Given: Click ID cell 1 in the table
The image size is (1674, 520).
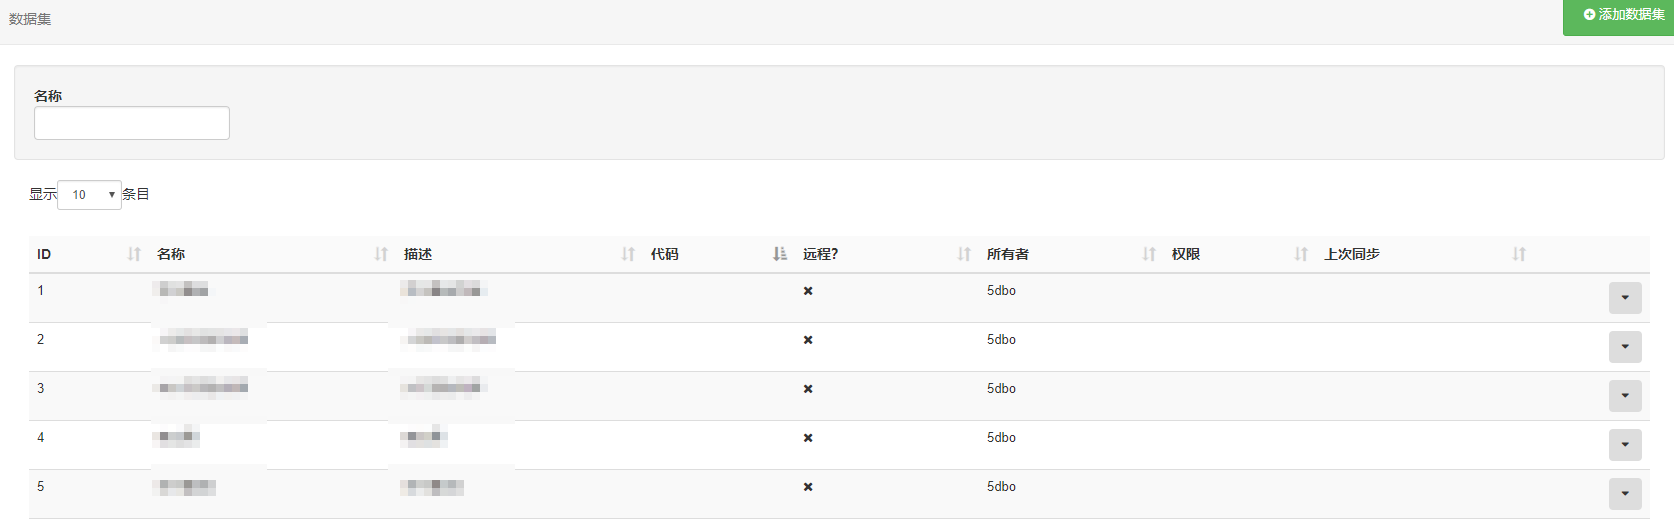Looking at the screenshot, I should pyautogui.click(x=41, y=291).
